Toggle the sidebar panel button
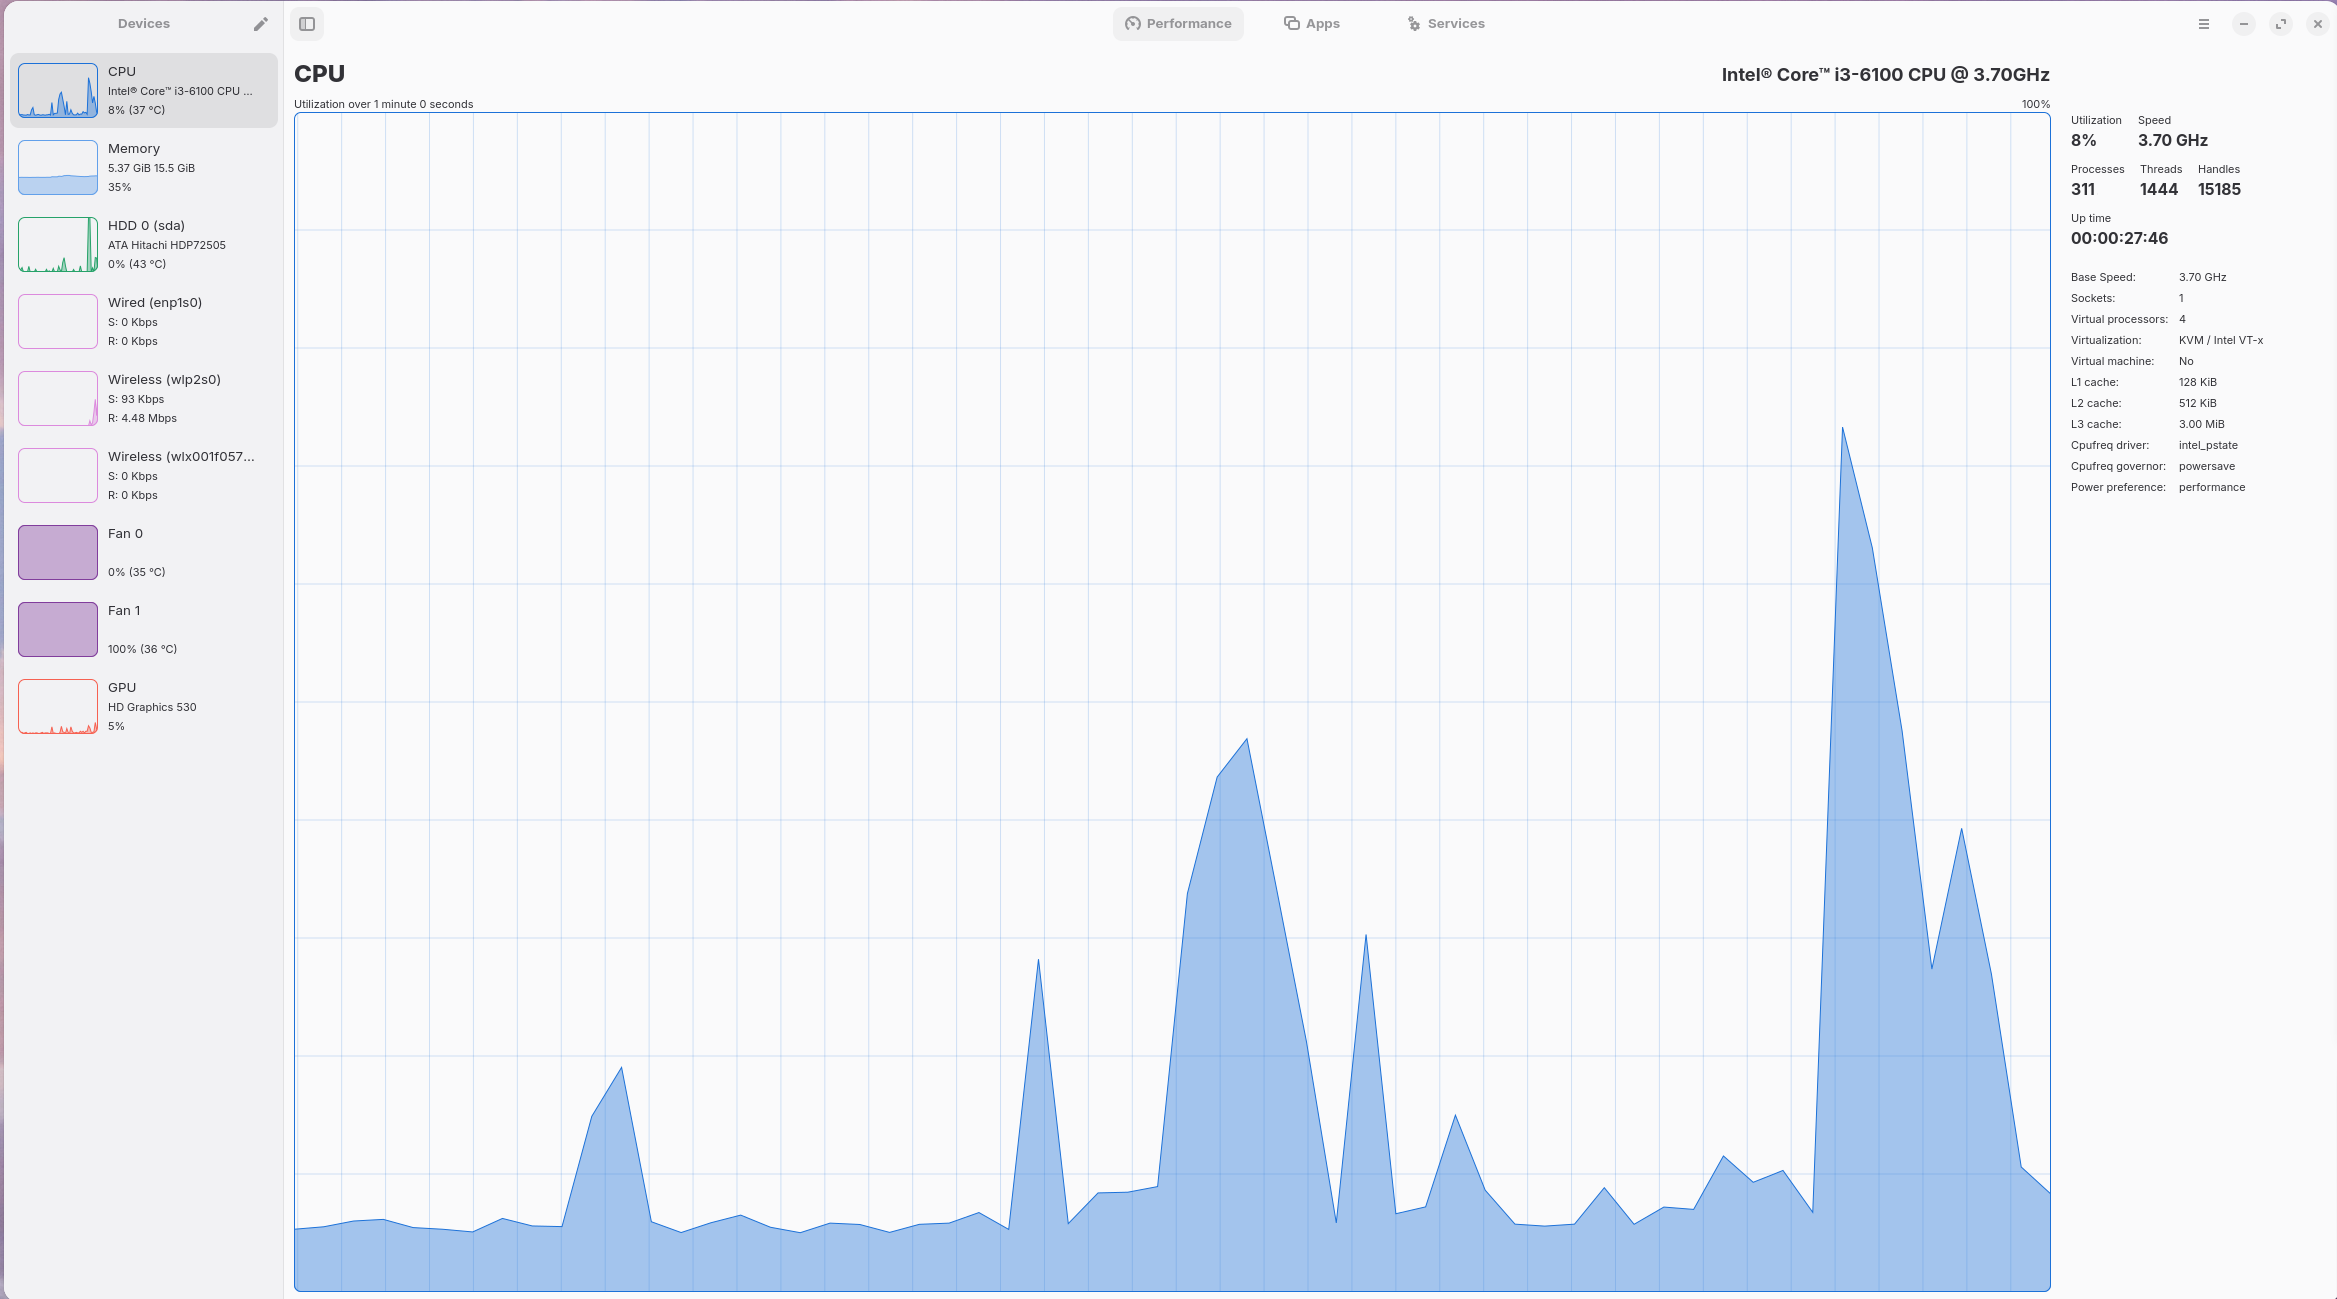The height and width of the screenshot is (1299, 2337). click(307, 24)
